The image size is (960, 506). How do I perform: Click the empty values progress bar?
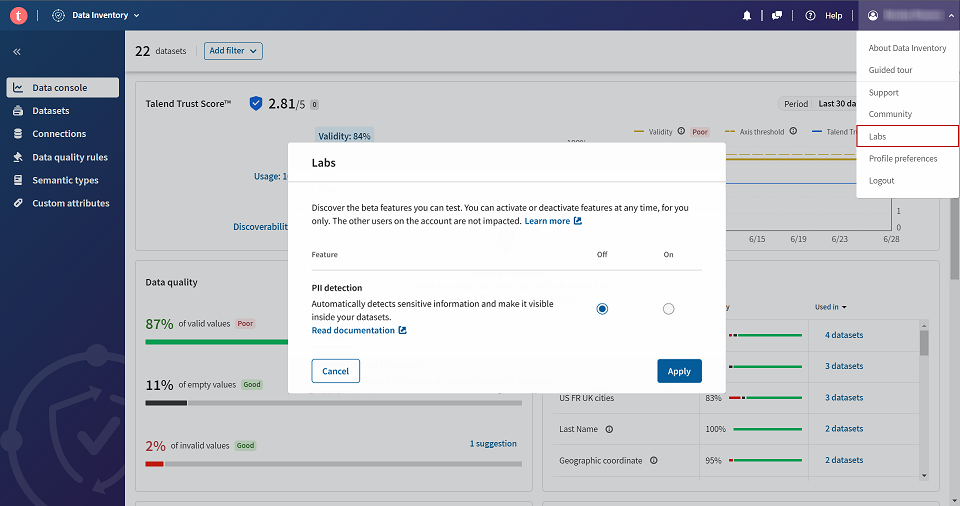(334, 403)
